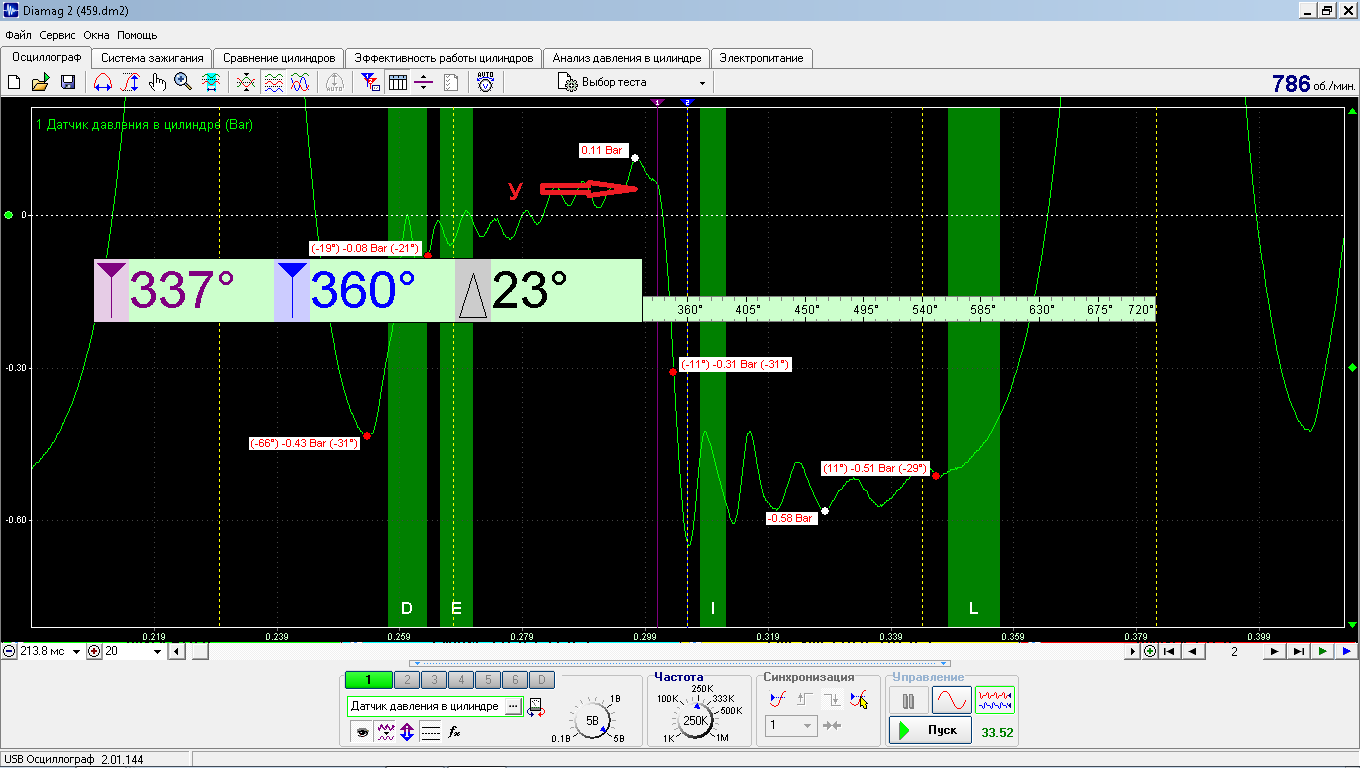Viewport: 1360px width, 768px height.
Task: Adjust the 5B voltage range knob
Action: (592, 720)
